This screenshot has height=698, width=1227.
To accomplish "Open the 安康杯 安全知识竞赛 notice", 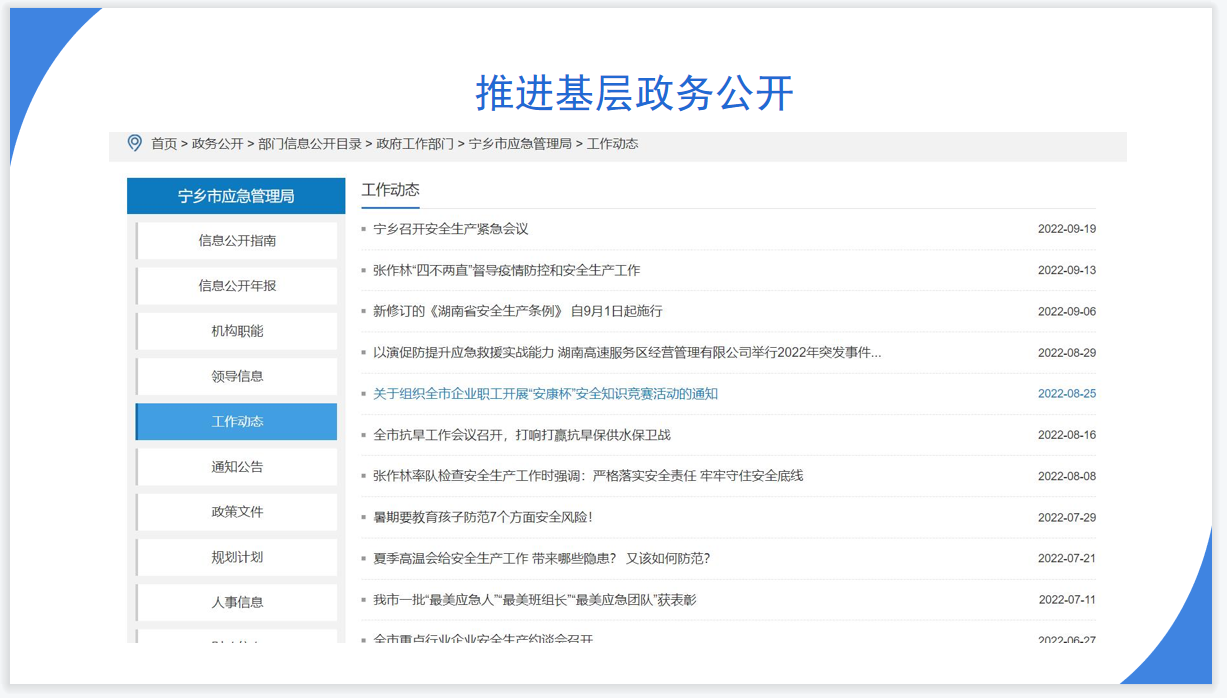I will pos(545,394).
